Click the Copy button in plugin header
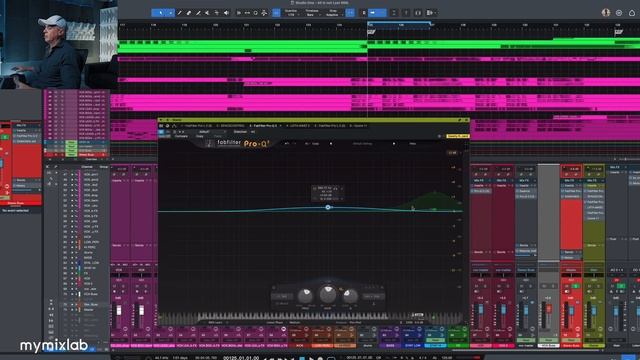 [200, 136]
